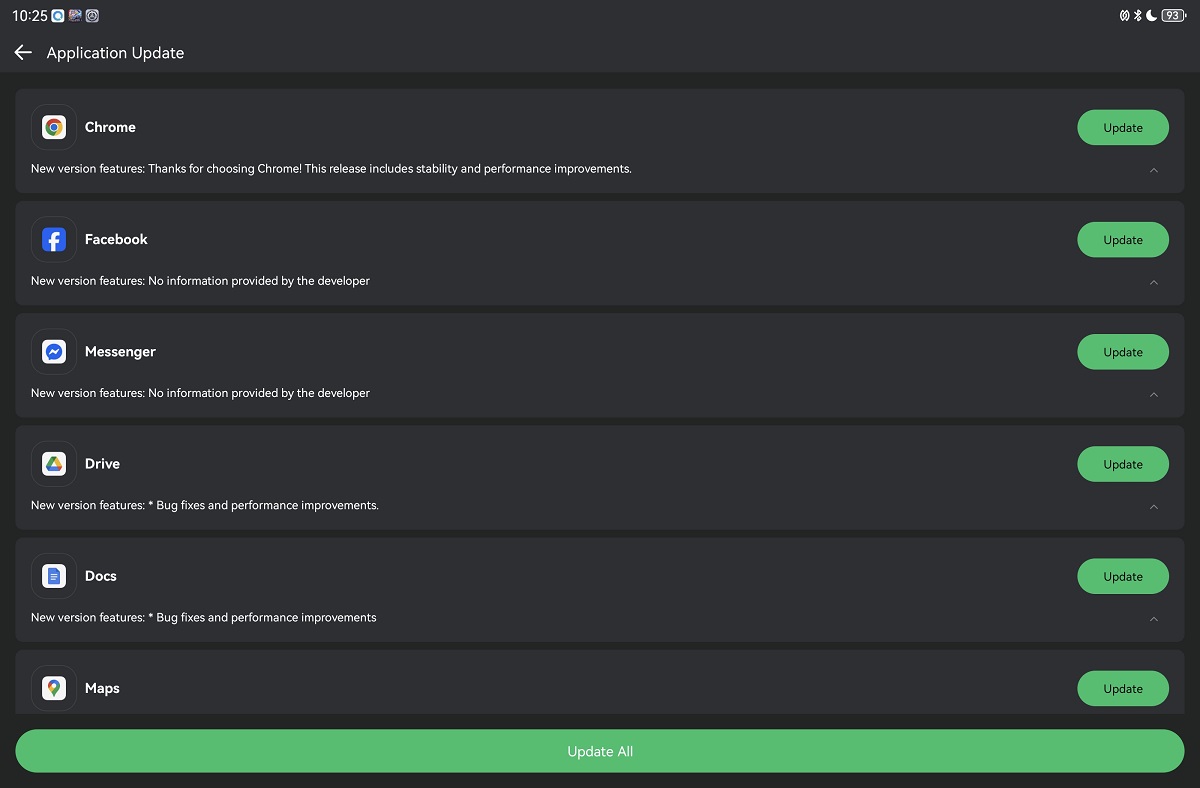The width and height of the screenshot is (1200, 788).
Task: Update the Facebook app
Action: (x=1123, y=239)
